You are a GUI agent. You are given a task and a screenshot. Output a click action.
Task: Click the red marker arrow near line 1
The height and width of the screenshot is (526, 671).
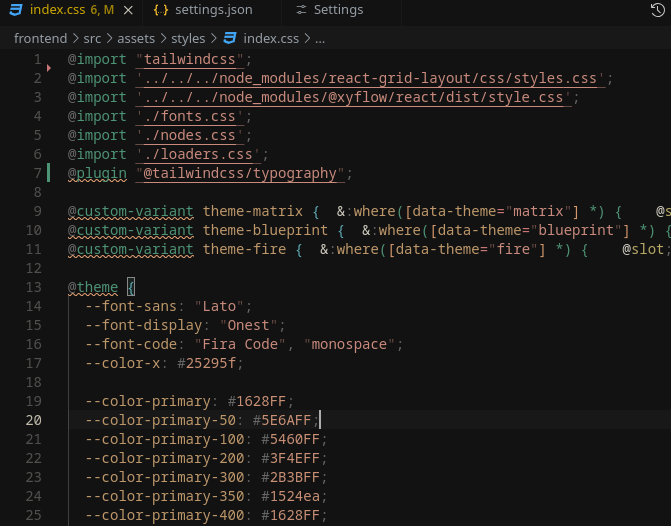pyautogui.click(x=49, y=68)
